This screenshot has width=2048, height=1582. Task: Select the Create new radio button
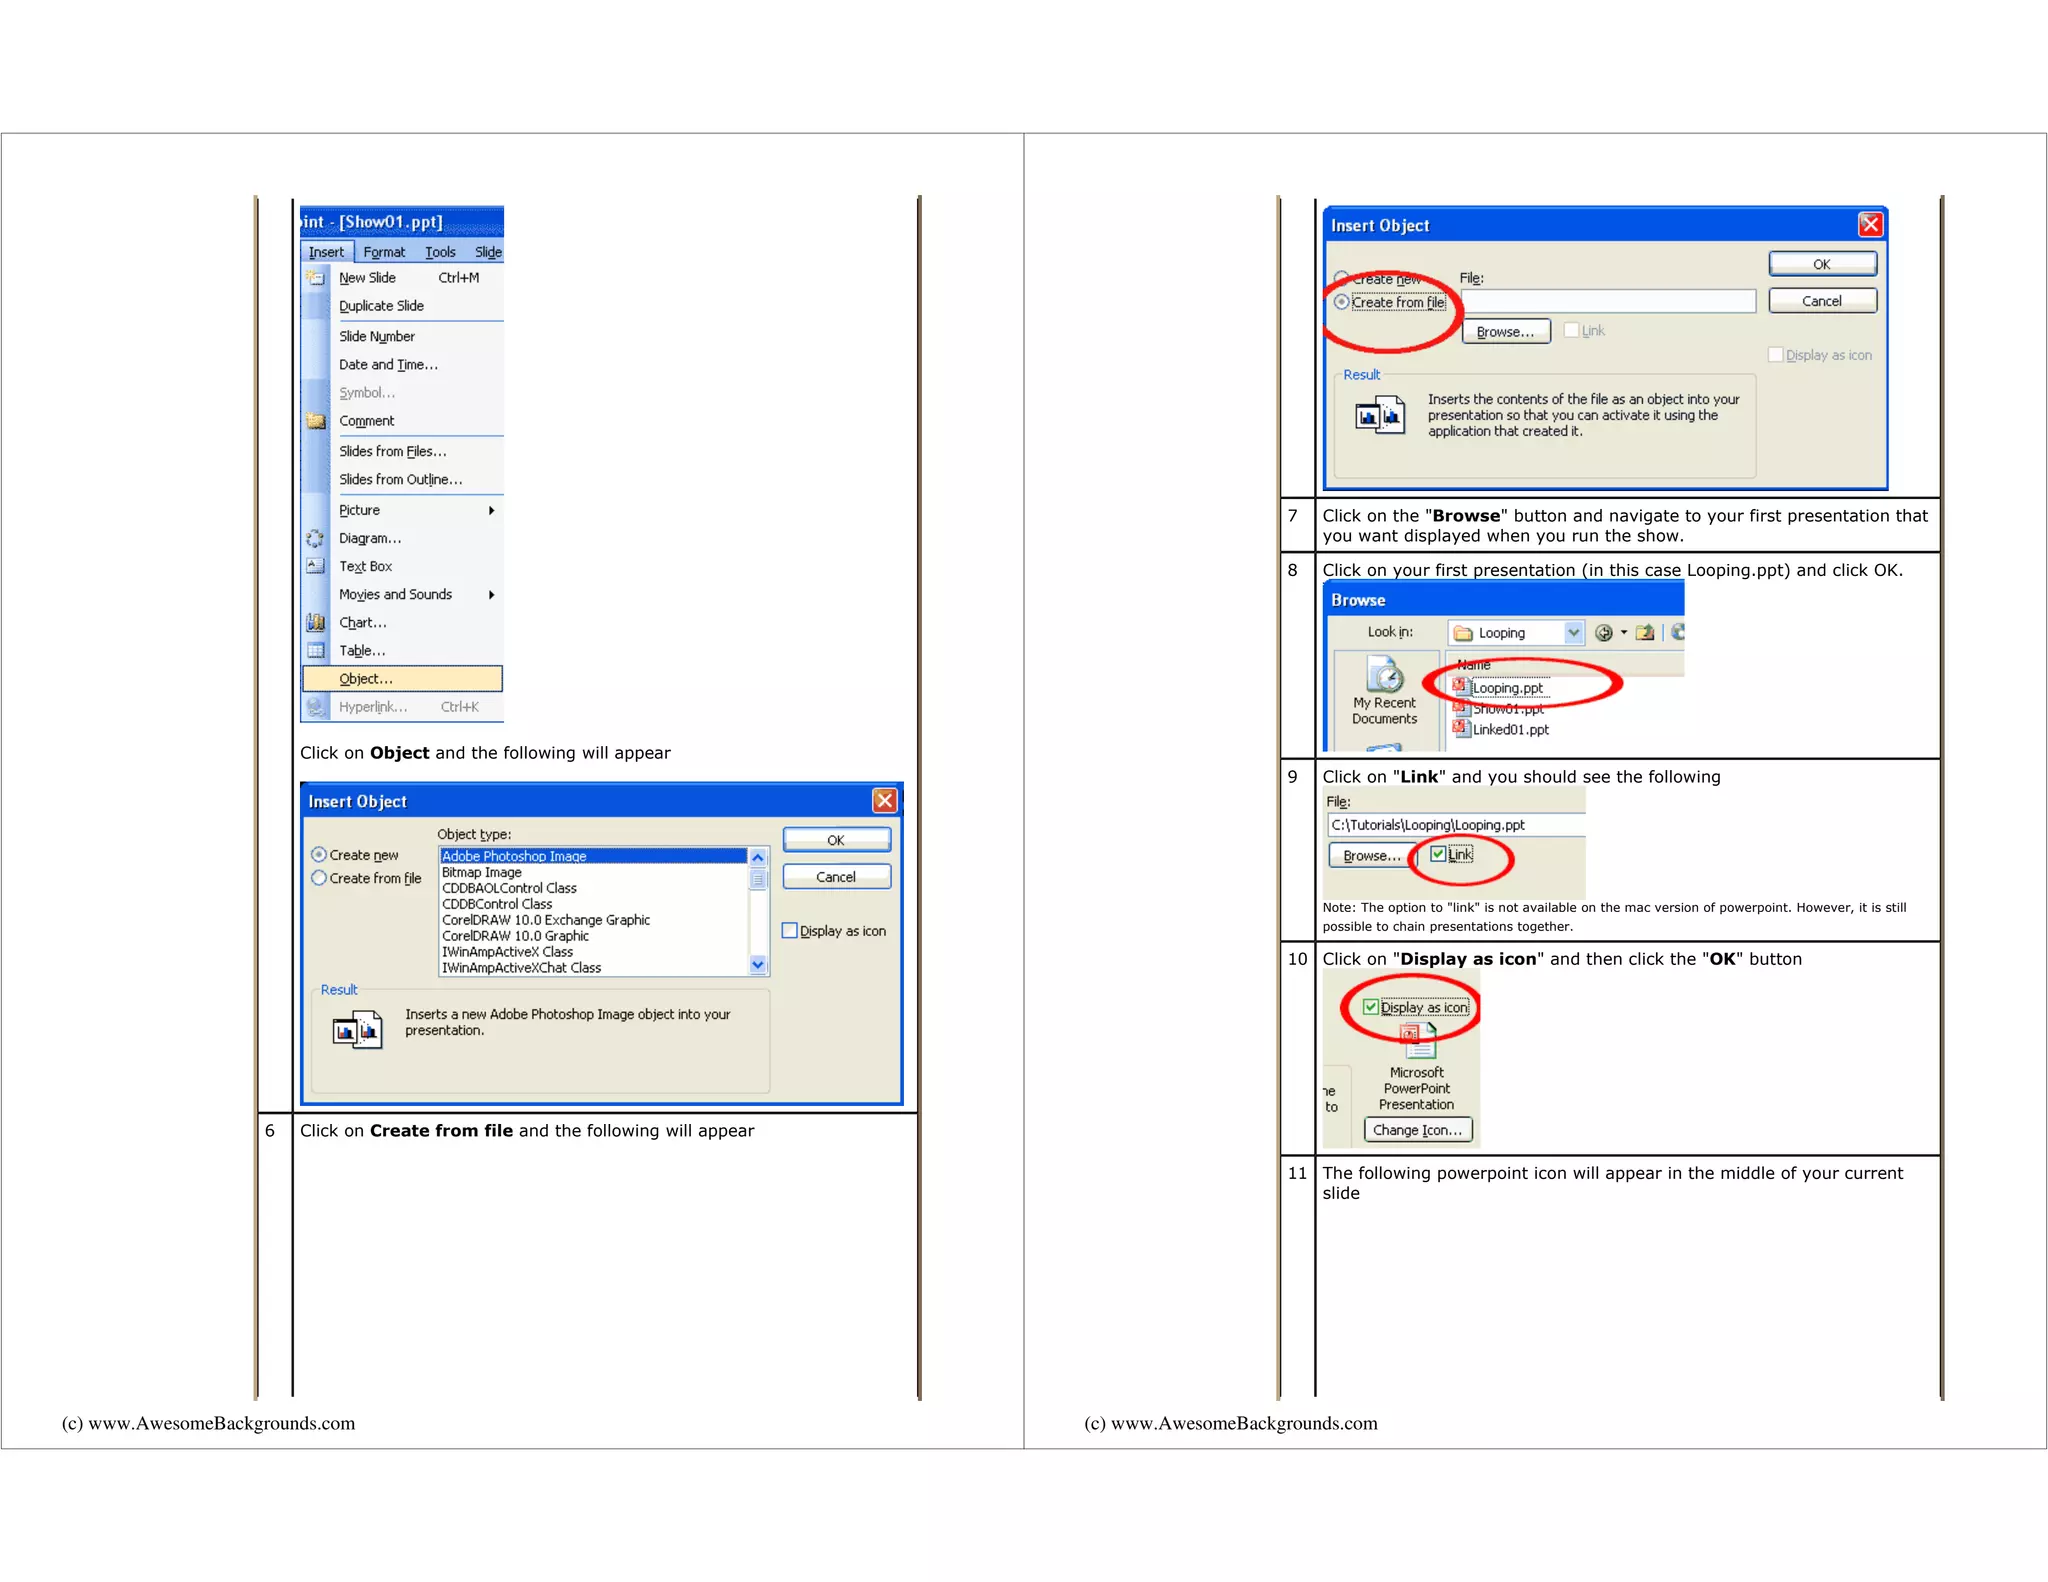coord(319,855)
